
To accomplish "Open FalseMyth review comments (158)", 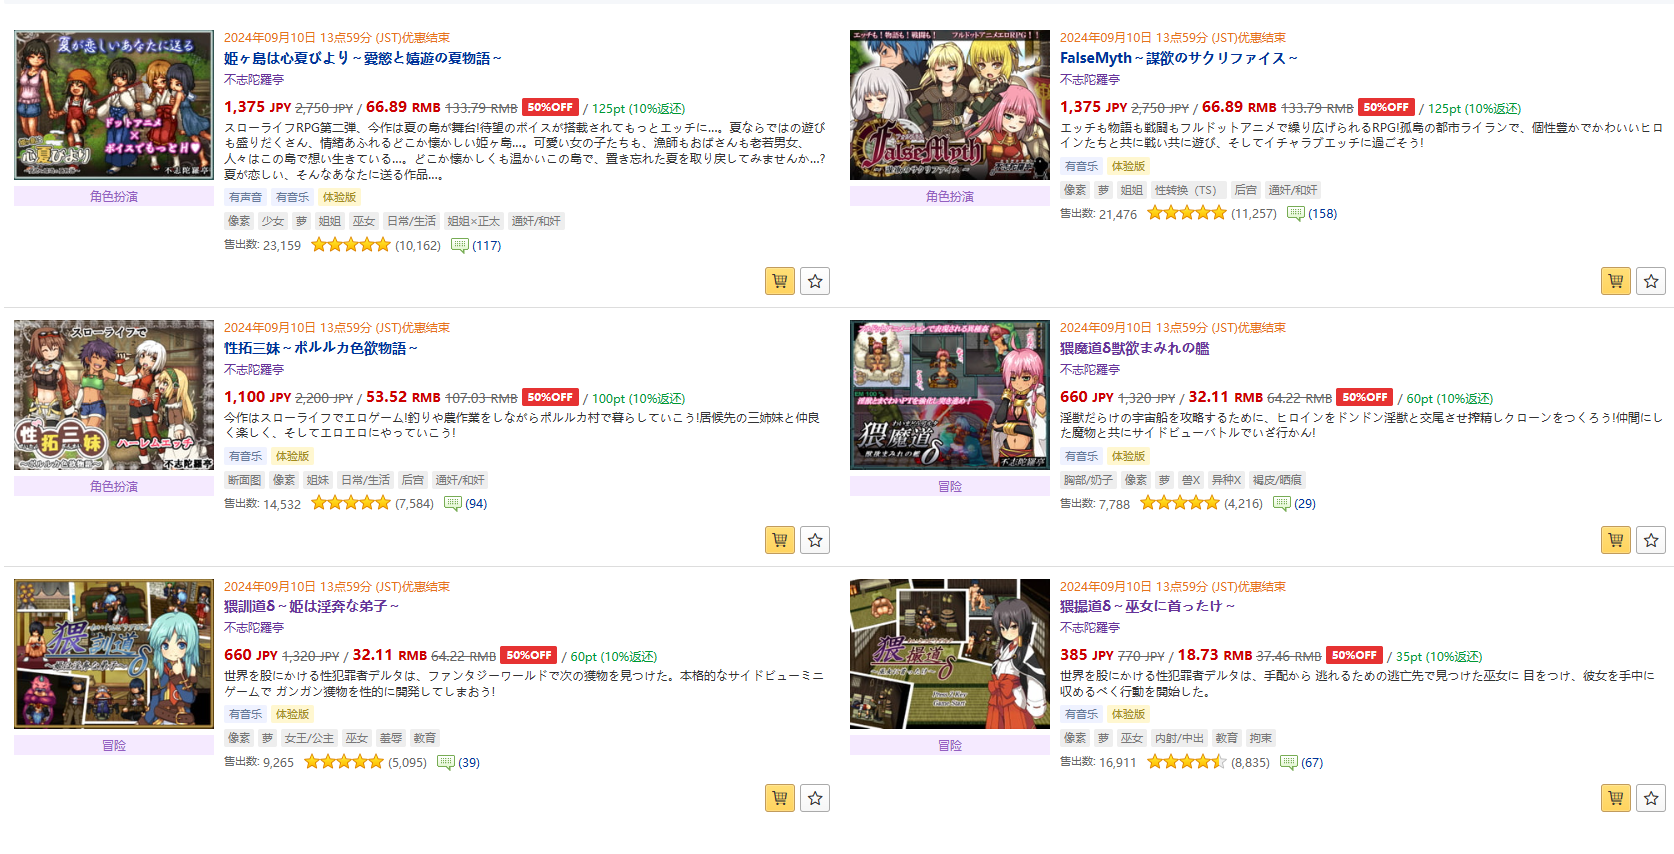I will (x=1312, y=213).
